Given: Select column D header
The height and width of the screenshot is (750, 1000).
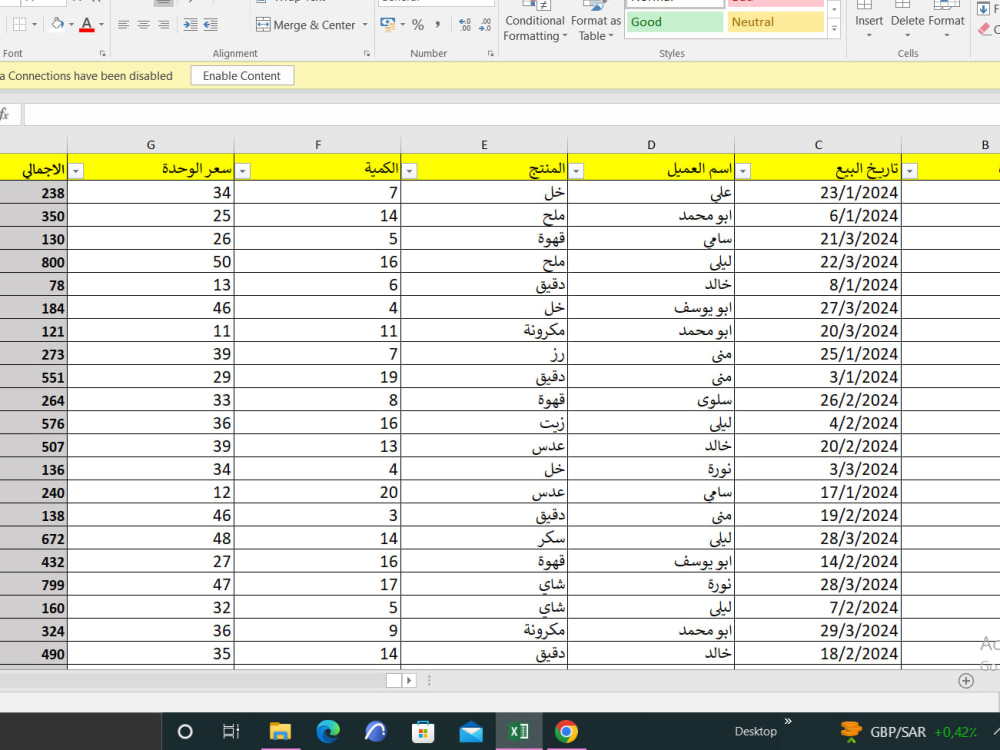Looking at the screenshot, I should pyautogui.click(x=651, y=145).
